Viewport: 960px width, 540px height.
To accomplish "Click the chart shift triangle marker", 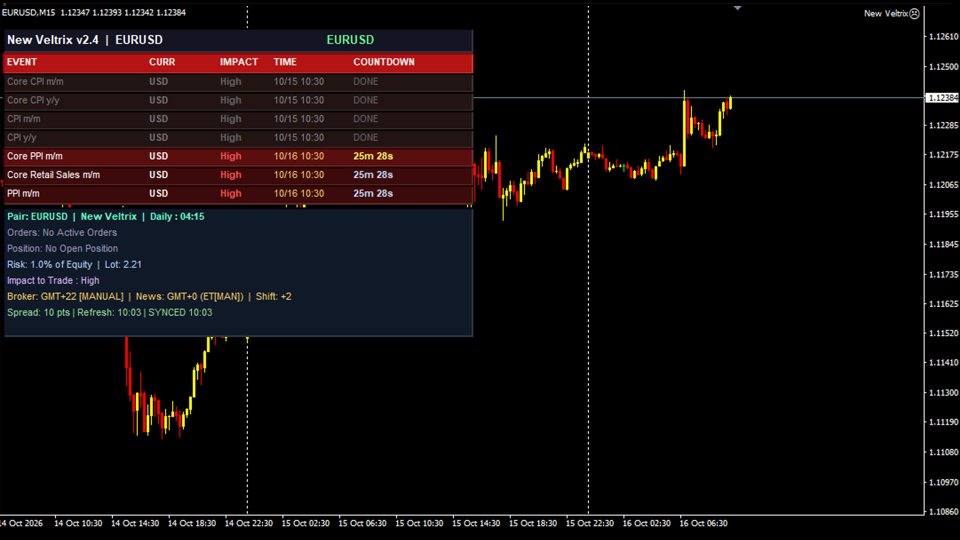I will click(x=738, y=8).
